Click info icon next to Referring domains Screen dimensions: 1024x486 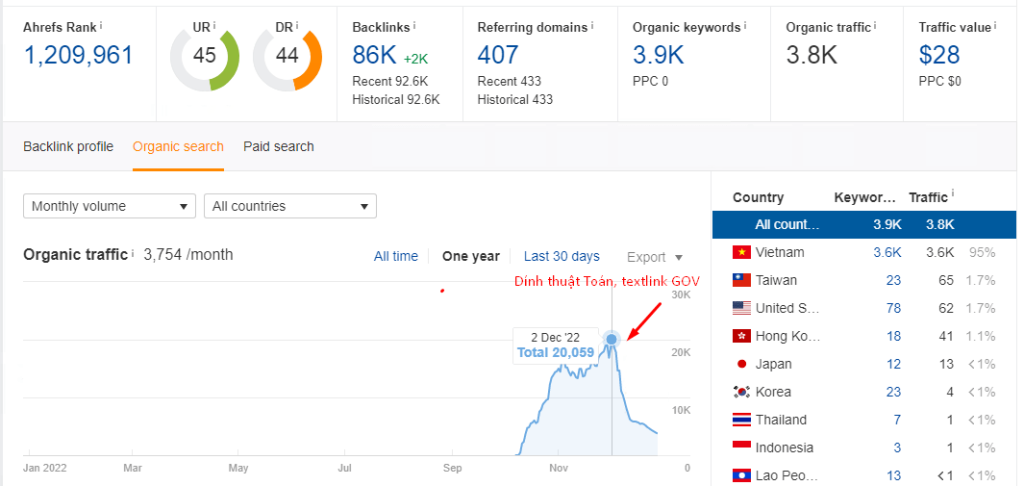pos(592,25)
